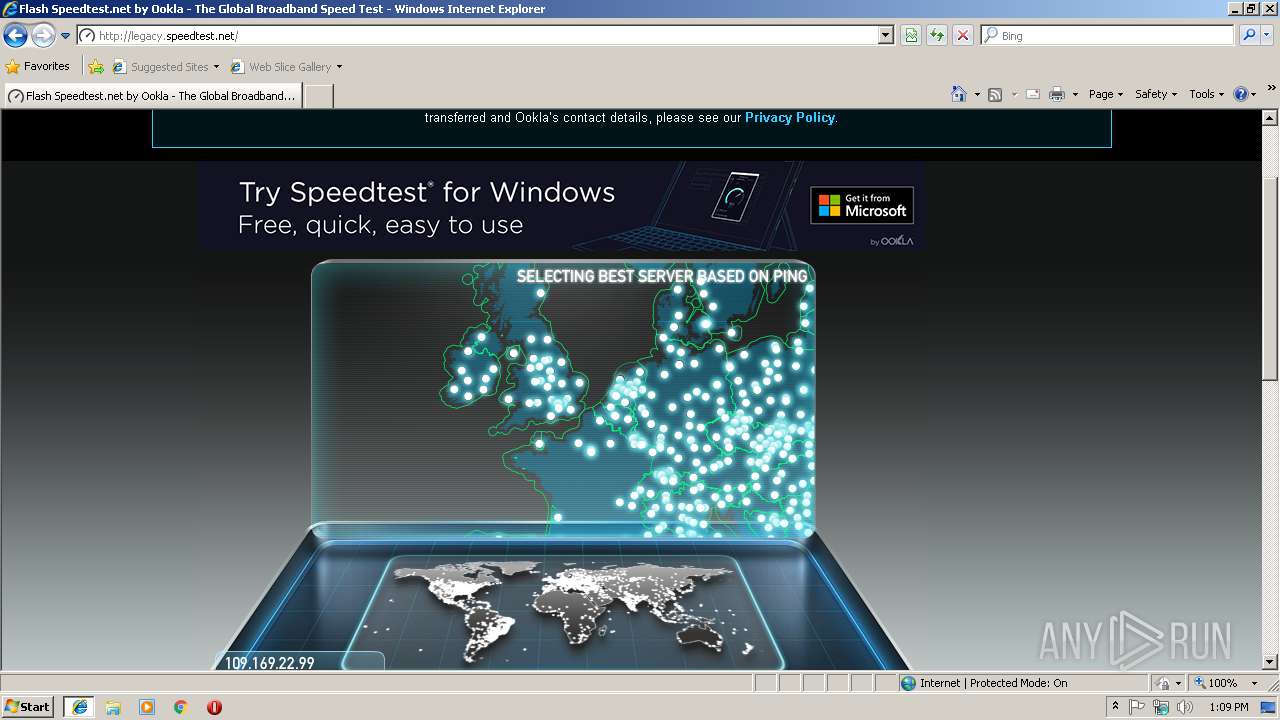
Task: Click the Help question mark icon
Action: 1241,94
